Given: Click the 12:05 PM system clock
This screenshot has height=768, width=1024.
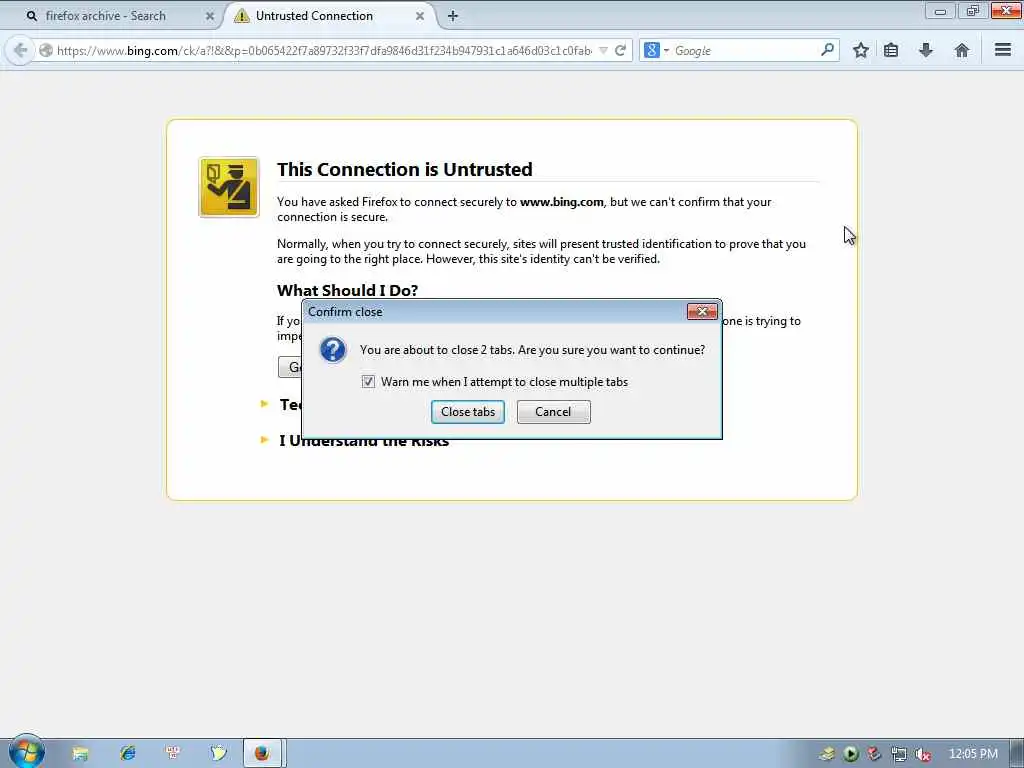Looking at the screenshot, I should [x=972, y=754].
